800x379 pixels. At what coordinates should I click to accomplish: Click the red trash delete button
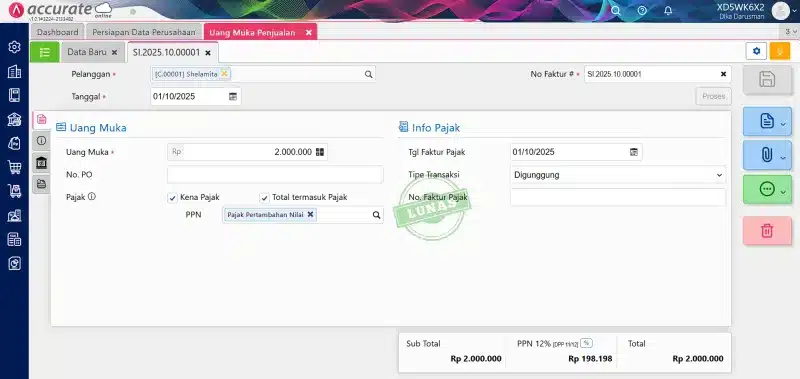pyautogui.click(x=767, y=231)
